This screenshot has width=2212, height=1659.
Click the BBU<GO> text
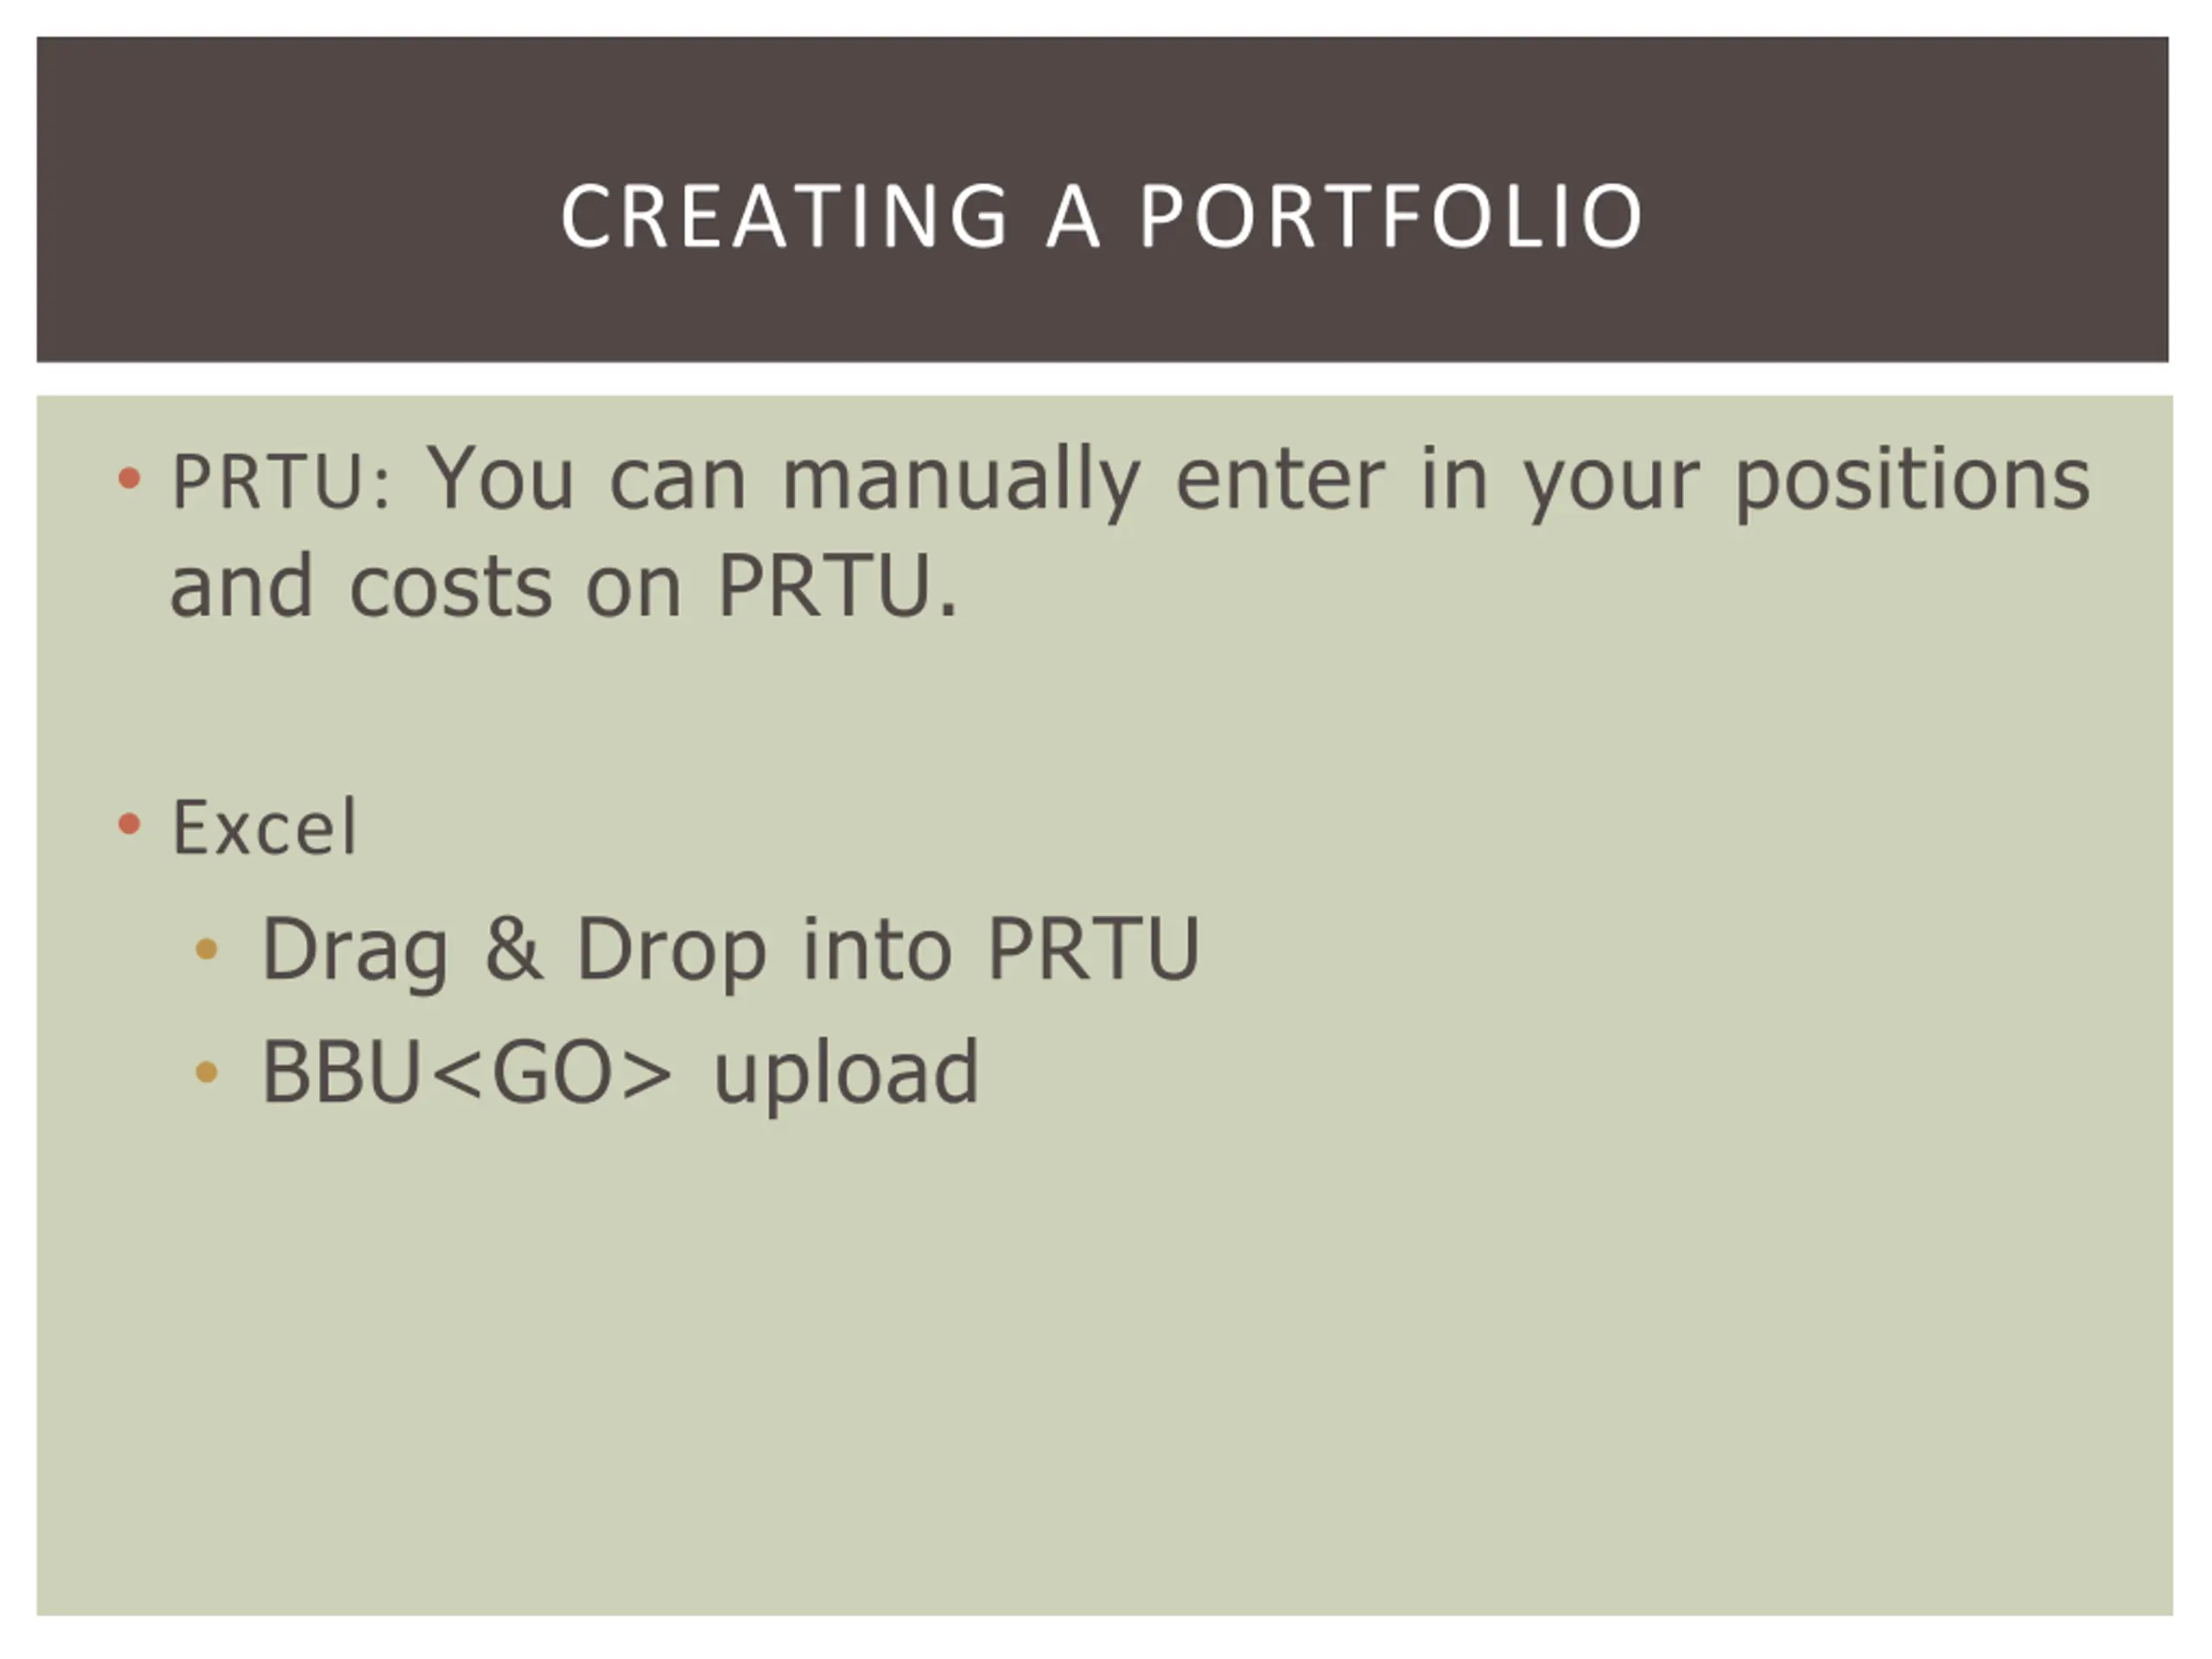pyautogui.click(x=467, y=1072)
